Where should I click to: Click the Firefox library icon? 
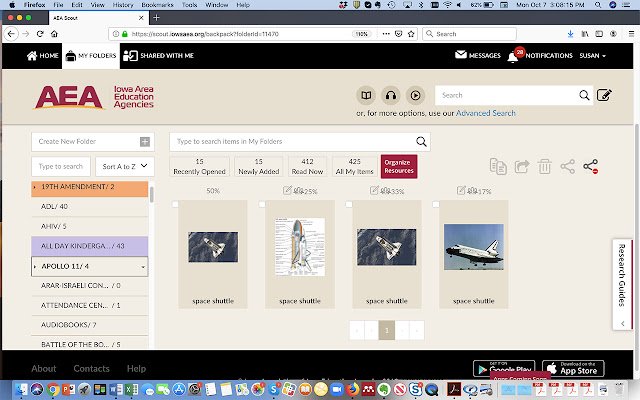click(x=585, y=34)
